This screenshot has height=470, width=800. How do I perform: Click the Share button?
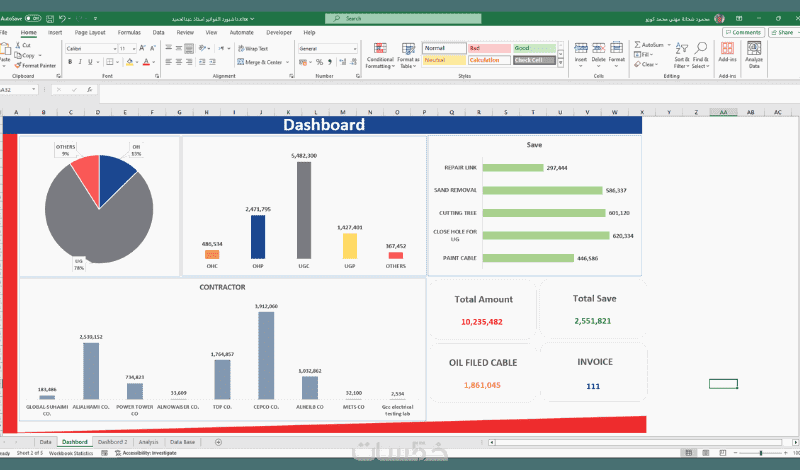tap(783, 32)
